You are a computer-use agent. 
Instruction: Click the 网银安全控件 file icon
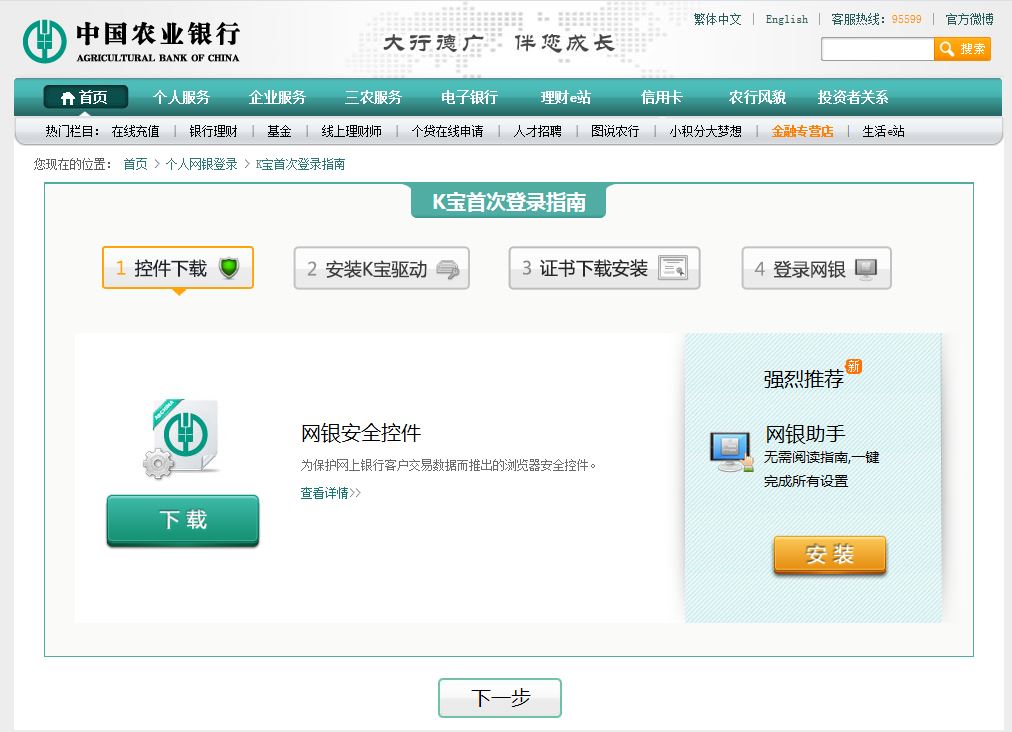182,437
